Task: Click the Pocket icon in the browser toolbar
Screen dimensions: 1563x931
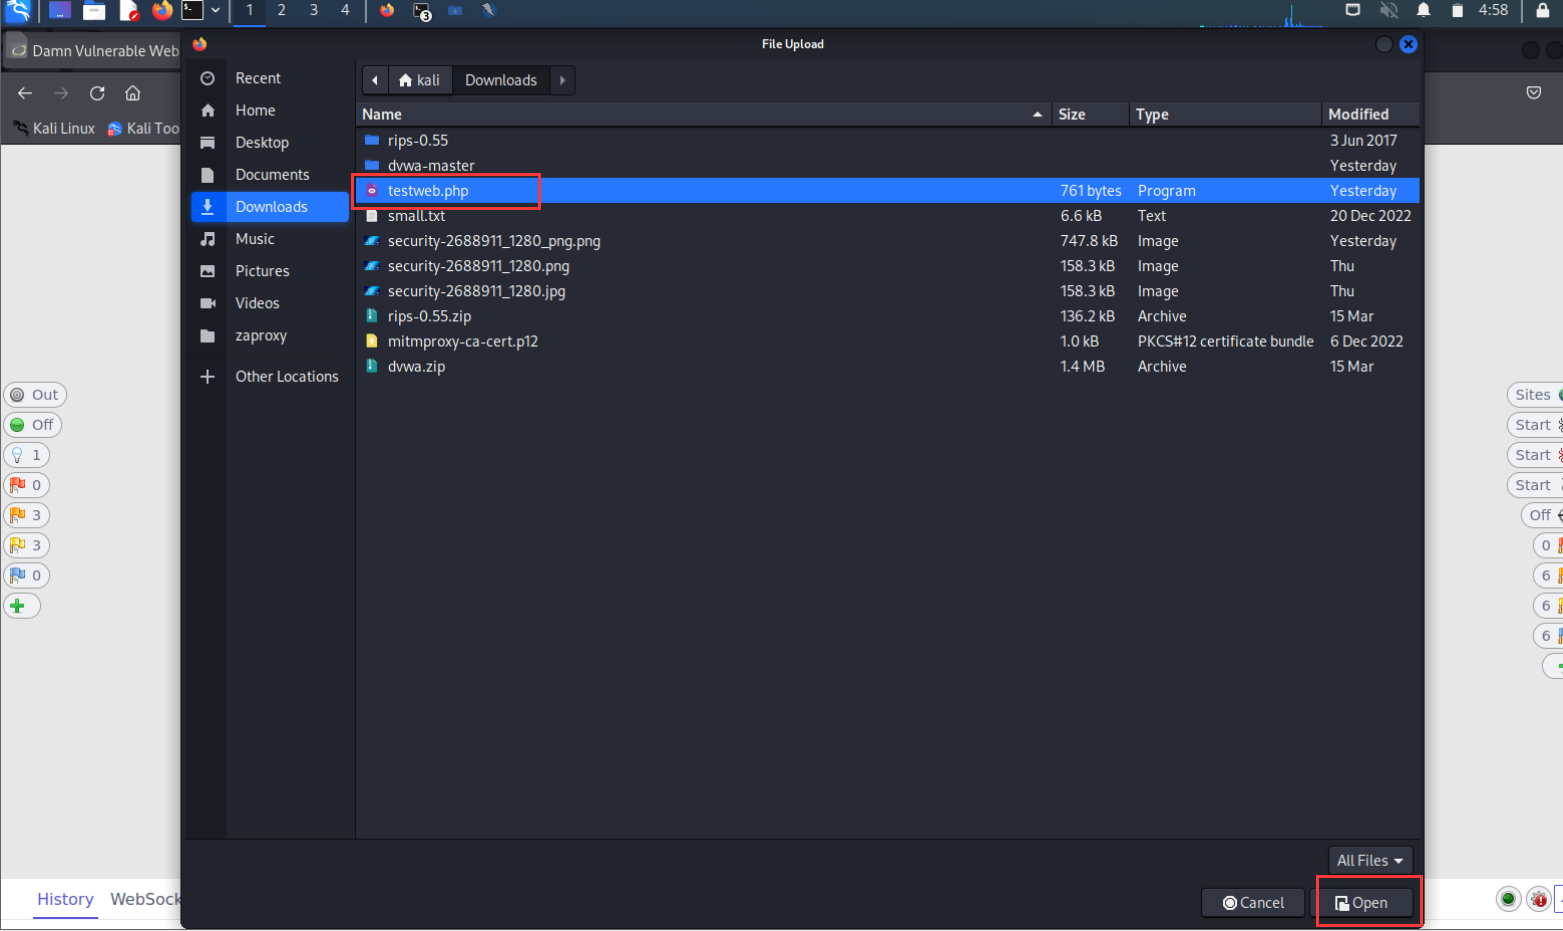Action: 1534,93
